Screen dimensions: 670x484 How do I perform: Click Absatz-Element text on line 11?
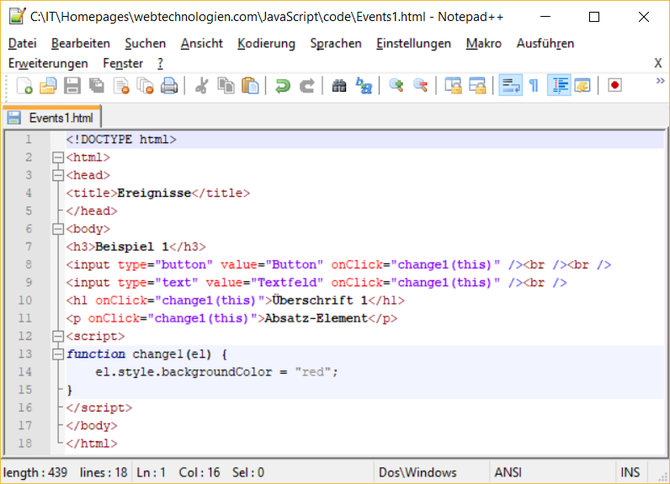(x=316, y=318)
